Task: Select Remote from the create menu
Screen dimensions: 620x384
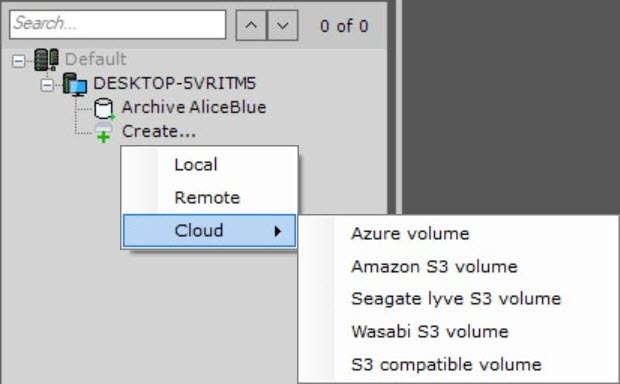Action: [x=209, y=197]
